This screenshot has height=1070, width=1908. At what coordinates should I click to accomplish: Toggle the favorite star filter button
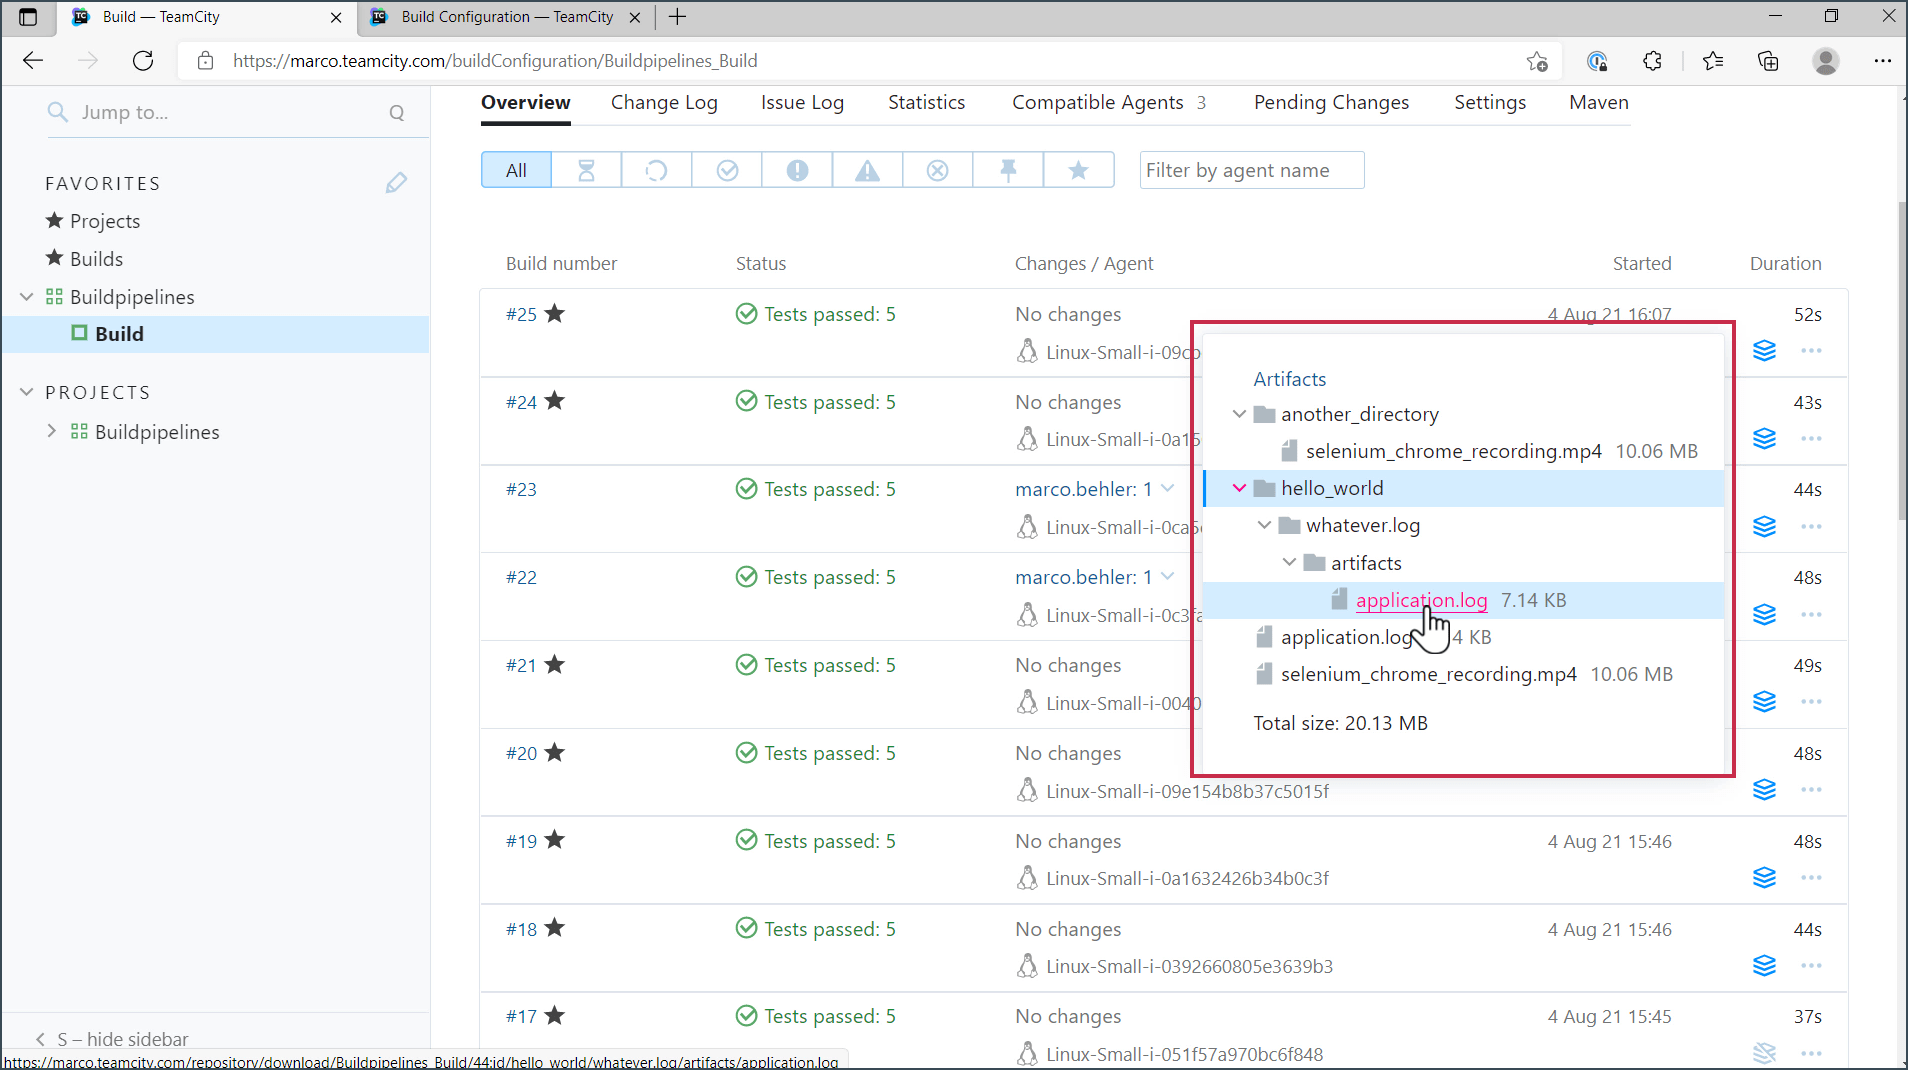point(1078,170)
